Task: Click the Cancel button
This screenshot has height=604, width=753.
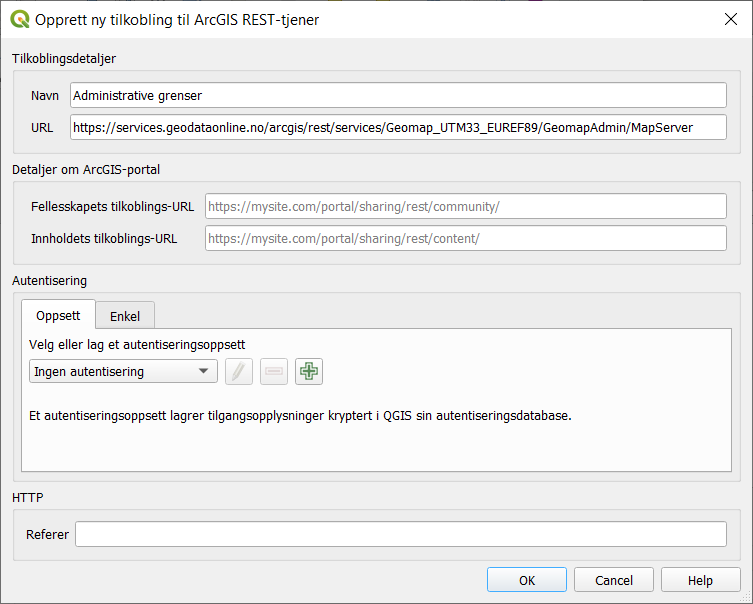Action: tap(614, 580)
